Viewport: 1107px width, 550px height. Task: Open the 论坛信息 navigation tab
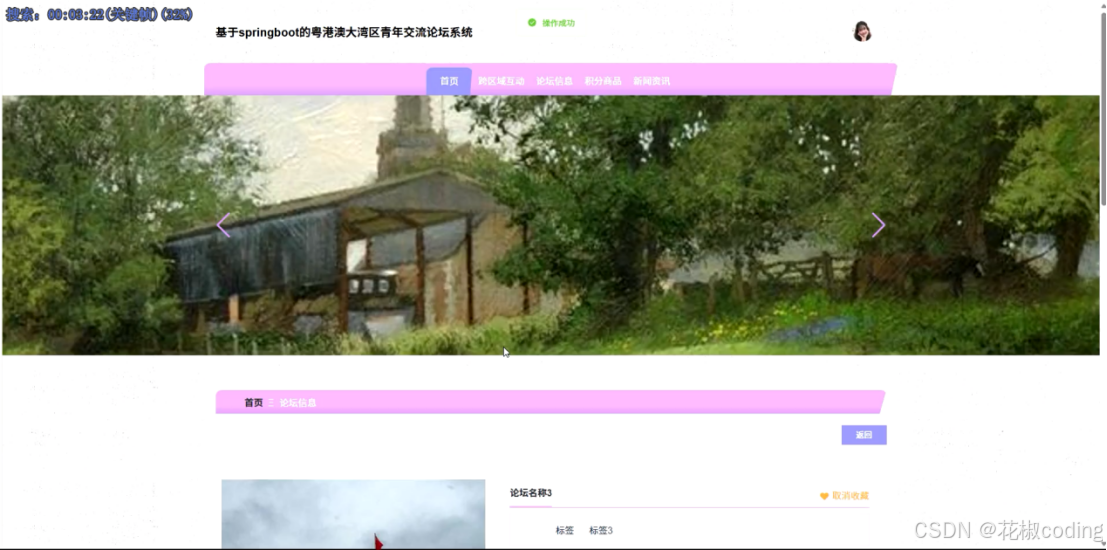pos(554,81)
